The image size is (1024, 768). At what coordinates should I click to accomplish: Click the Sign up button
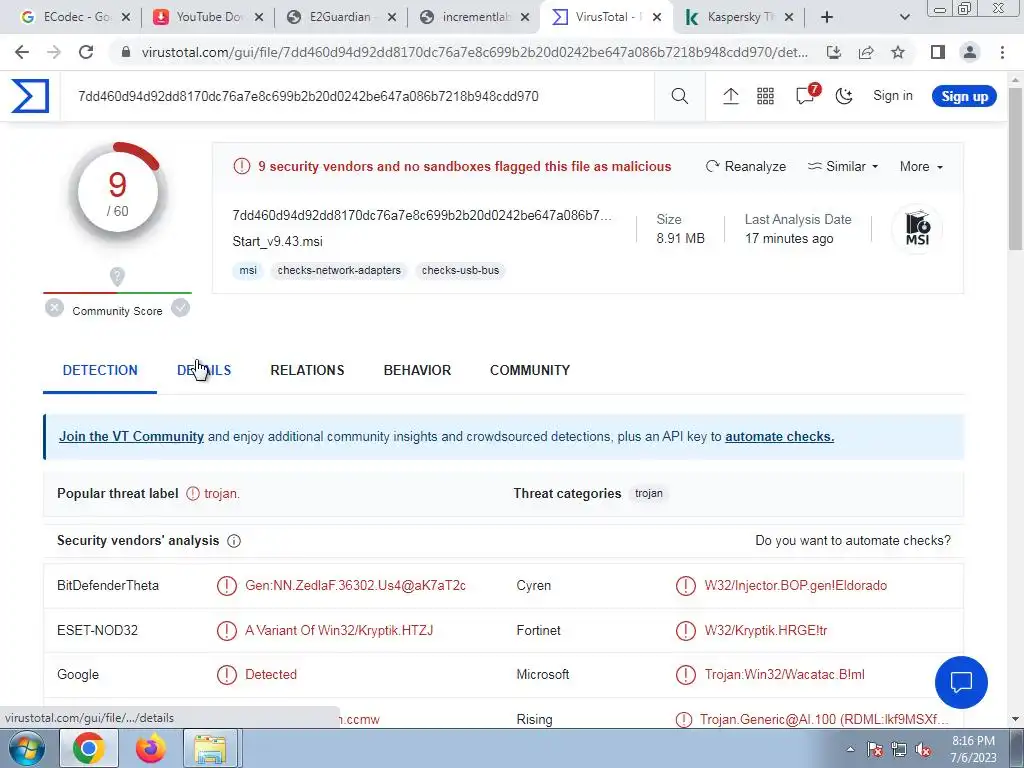pos(964,97)
